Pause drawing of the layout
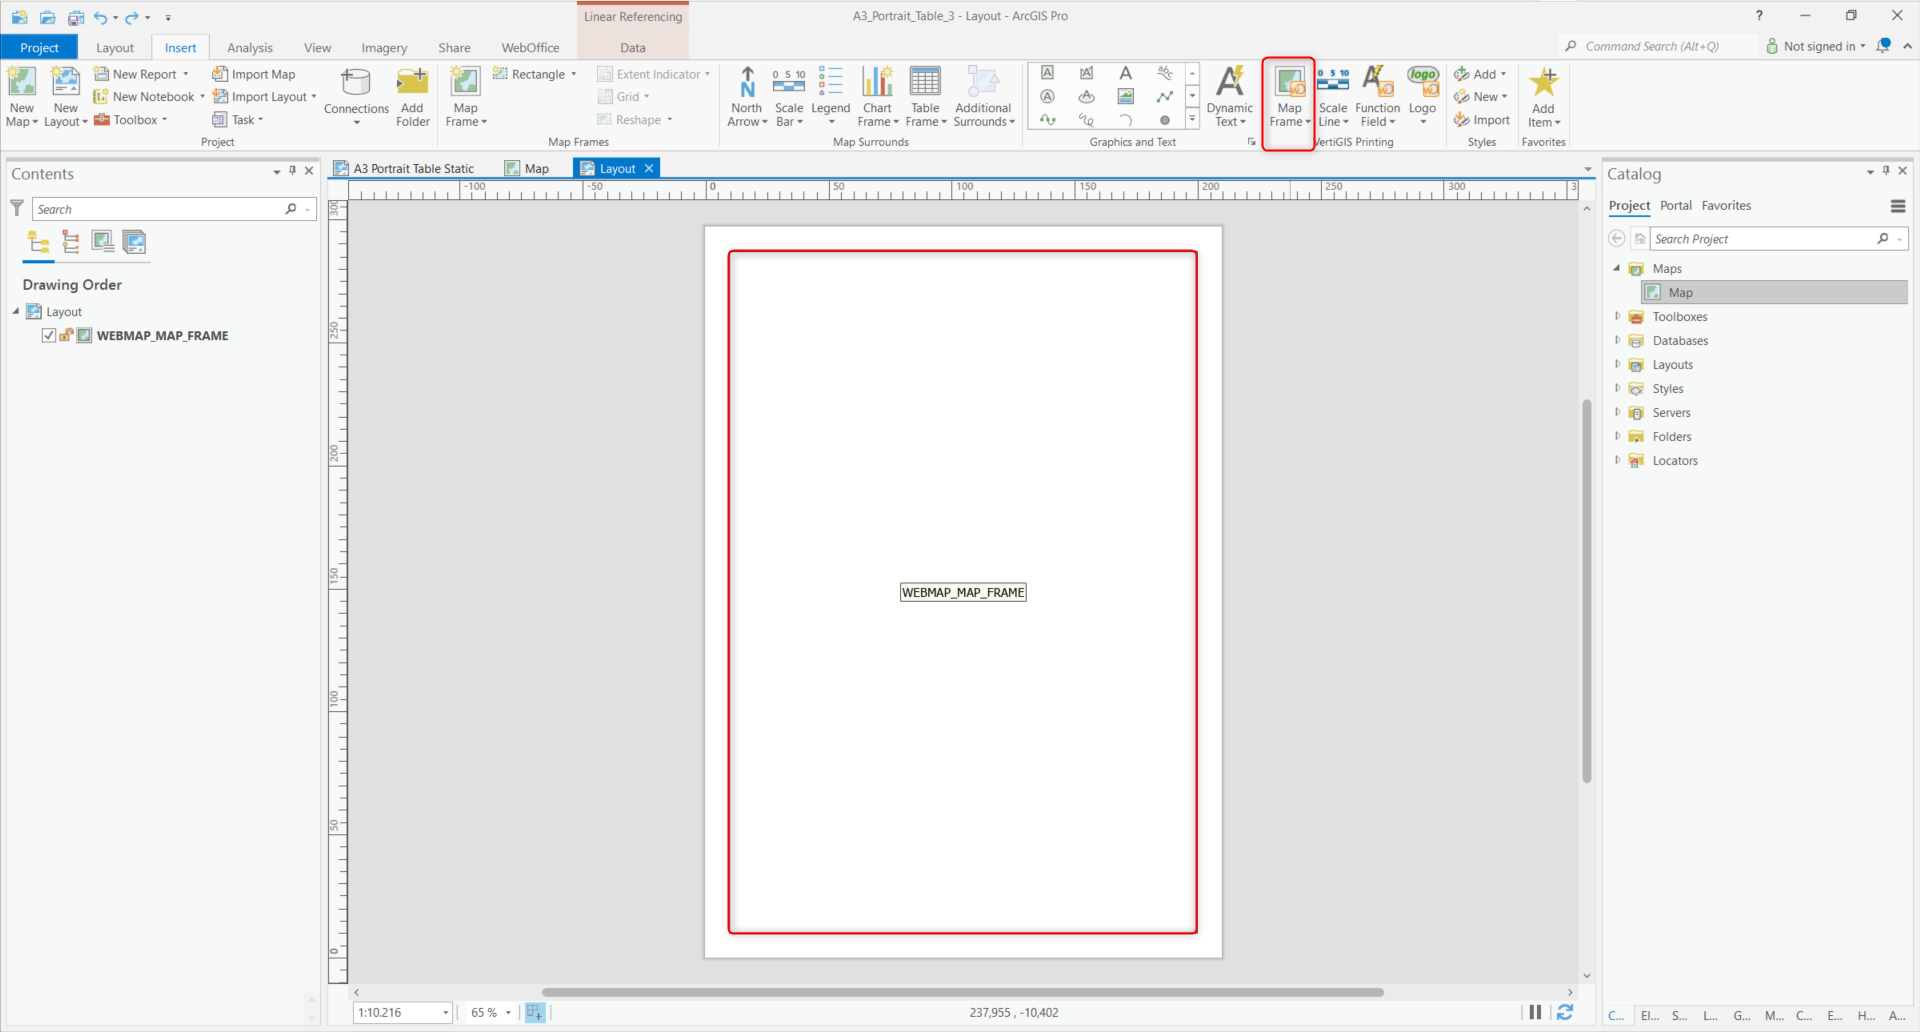The image size is (1920, 1032). point(1537,1012)
